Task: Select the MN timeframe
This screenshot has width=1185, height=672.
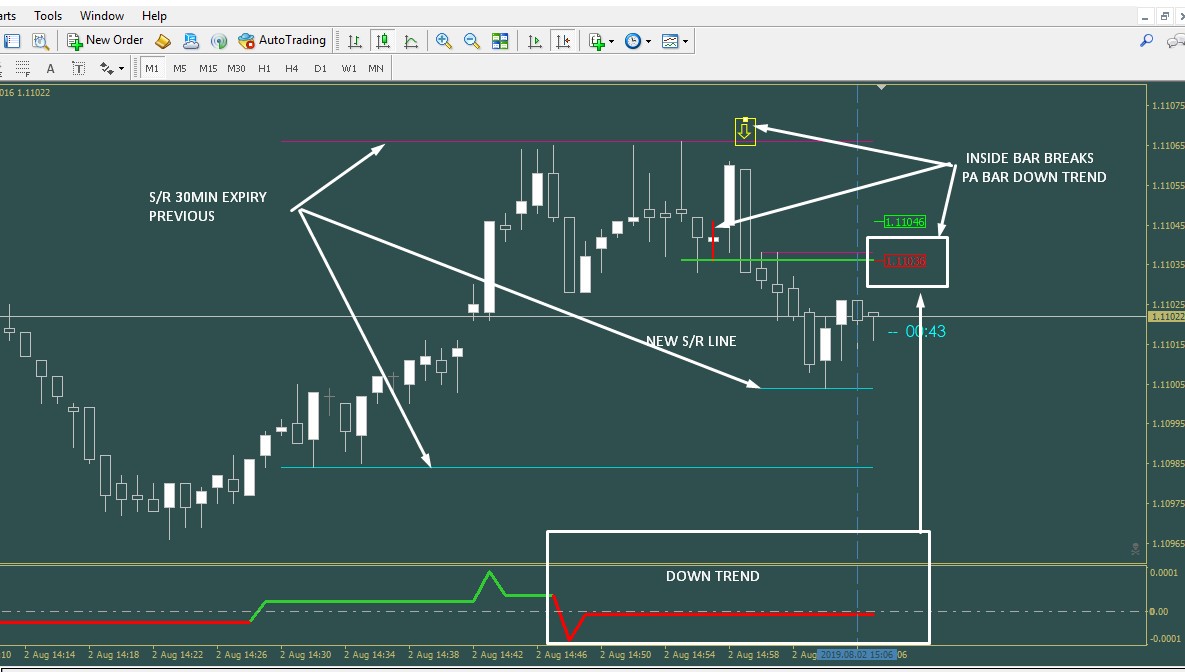Action: click(376, 68)
